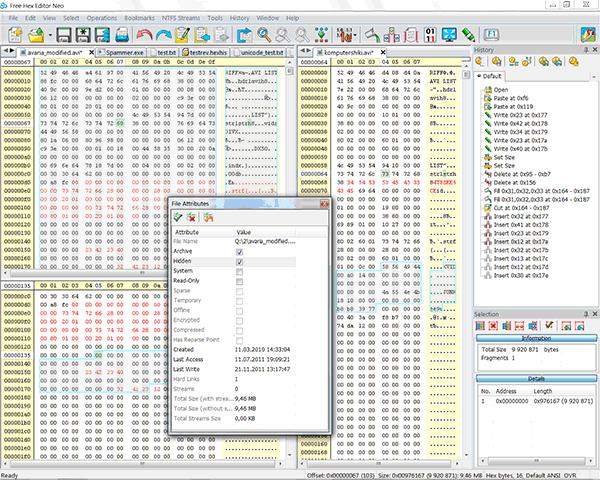The width and height of the screenshot is (600, 480).
Task: Click the Go to Offset icon
Action: point(244,35)
